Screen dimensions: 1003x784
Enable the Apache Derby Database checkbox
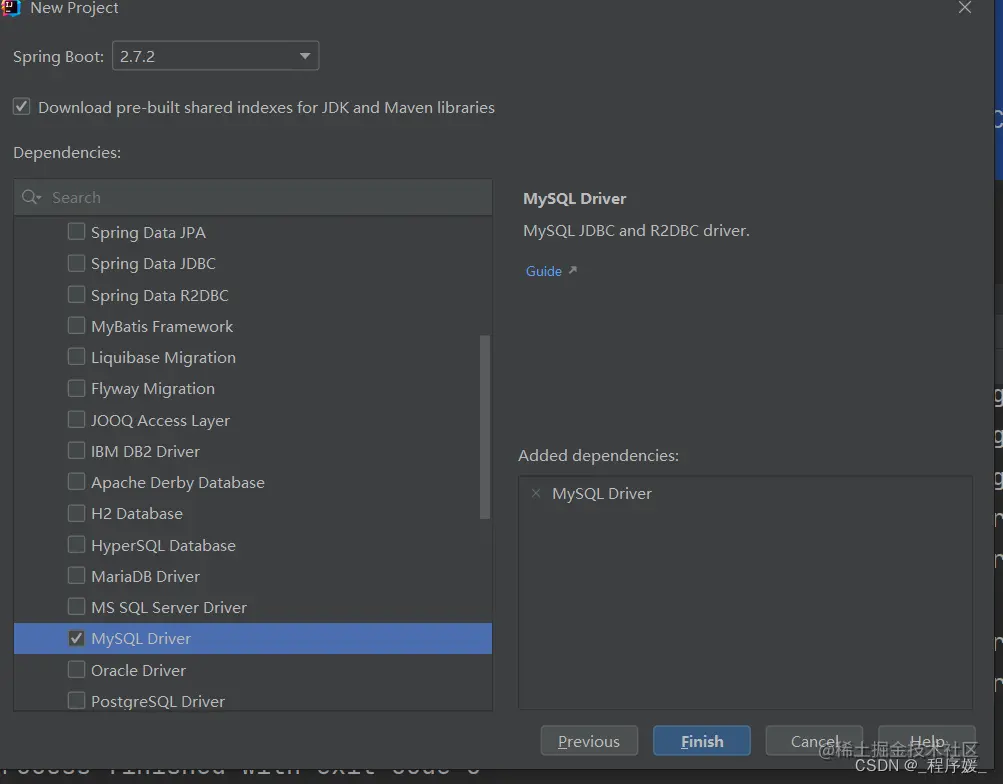point(76,482)
